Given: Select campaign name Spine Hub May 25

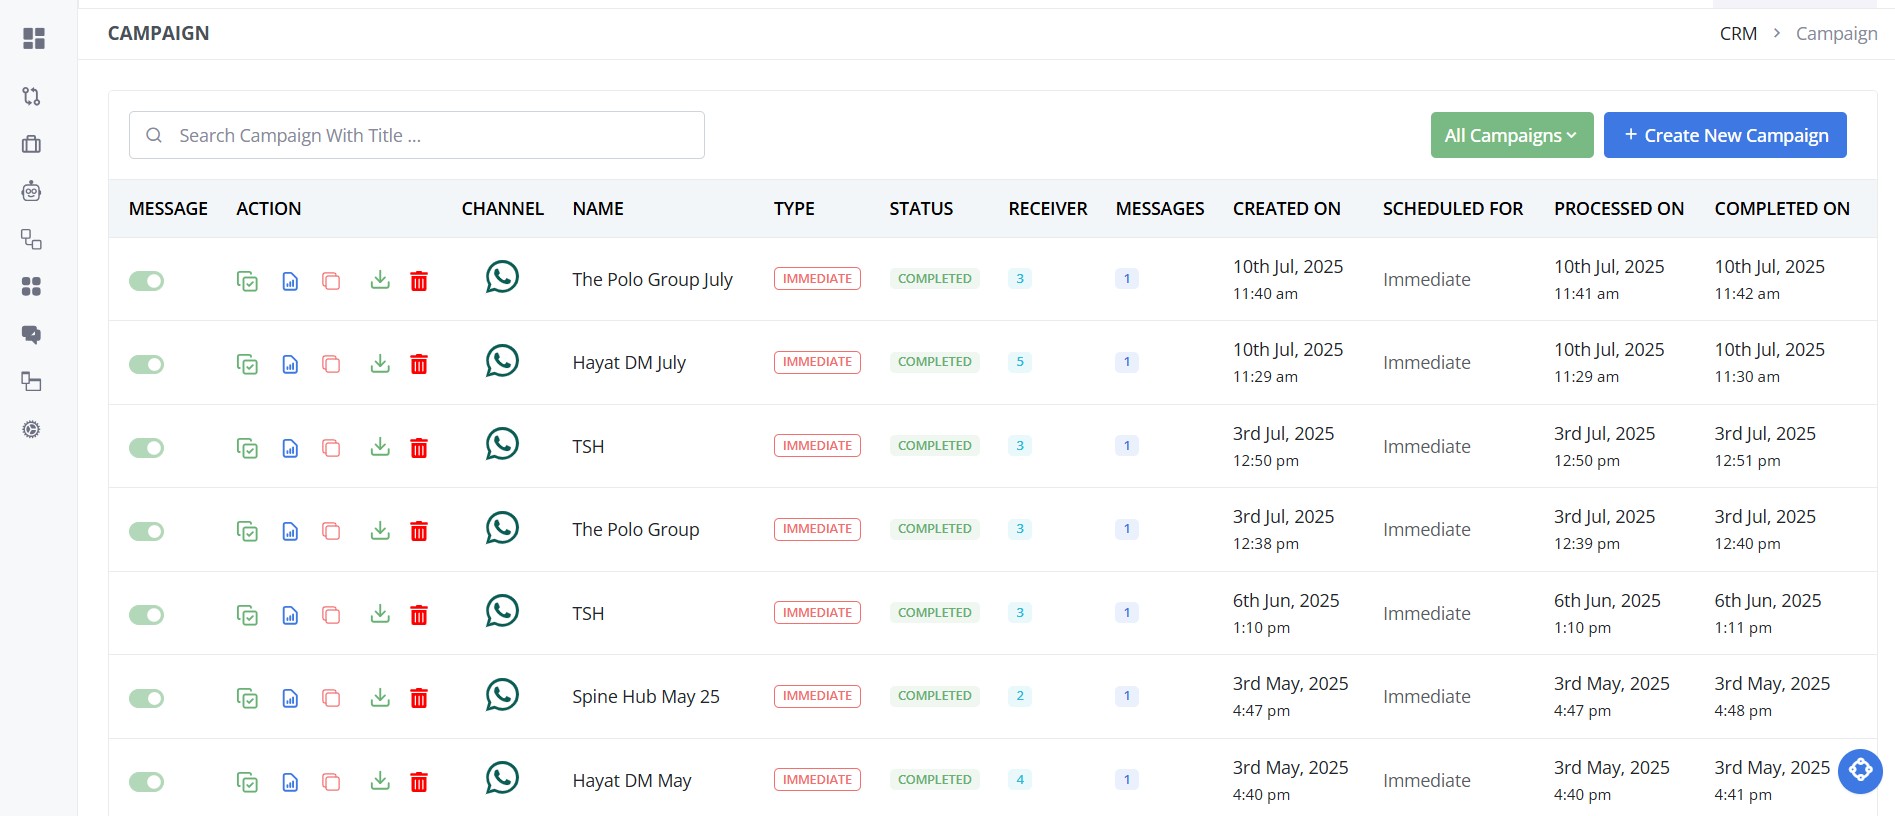Looking at the screenshot, I should click(x=645, y=697).
